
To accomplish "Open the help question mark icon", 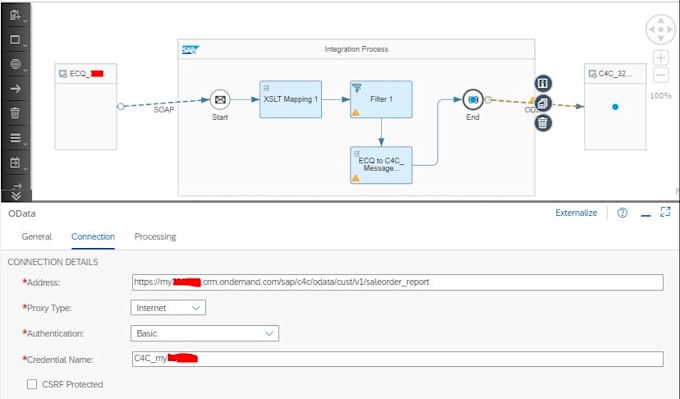I will click(622, 213).
